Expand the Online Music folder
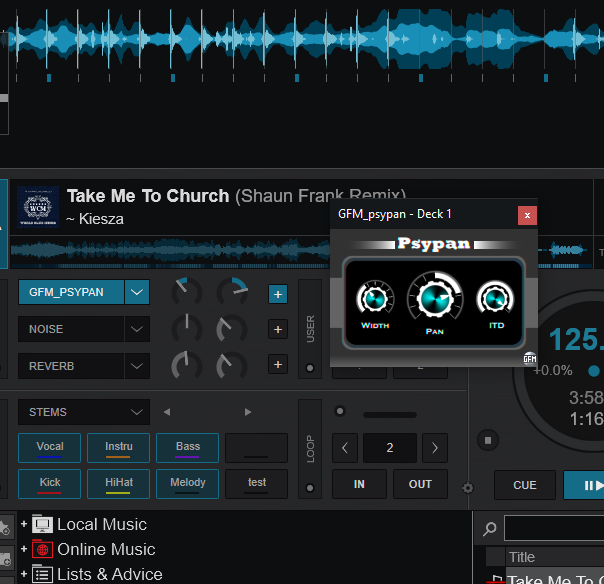 pos(24,549)
